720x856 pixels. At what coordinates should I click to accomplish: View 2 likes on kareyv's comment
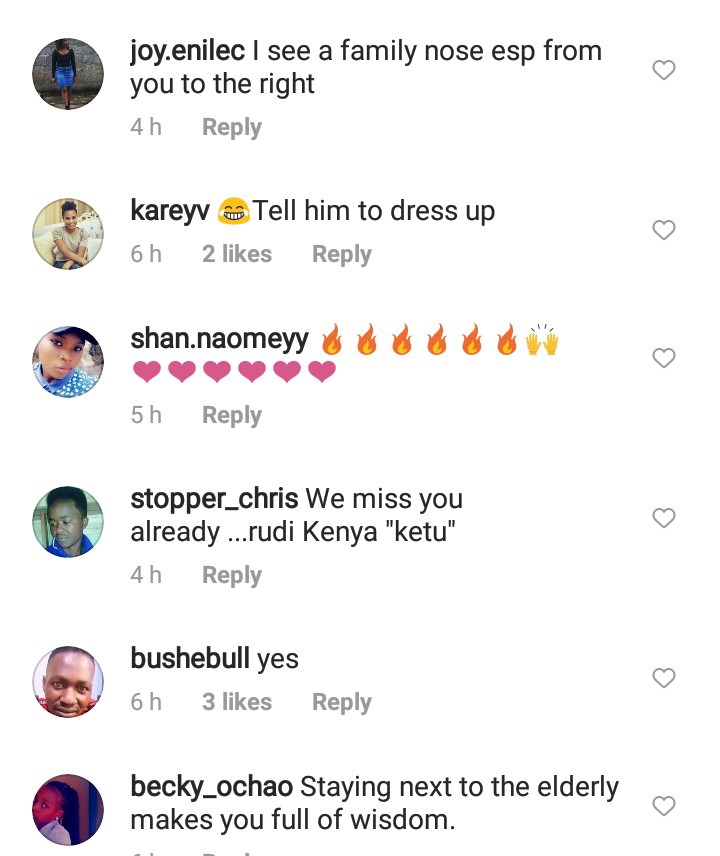pyautogui.click(x=237, y=254)
